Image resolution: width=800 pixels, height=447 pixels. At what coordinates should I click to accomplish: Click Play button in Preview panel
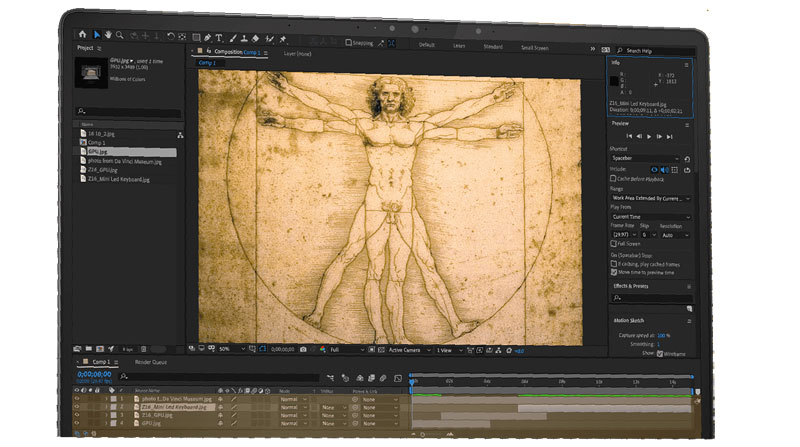click(x=649, y=136)
